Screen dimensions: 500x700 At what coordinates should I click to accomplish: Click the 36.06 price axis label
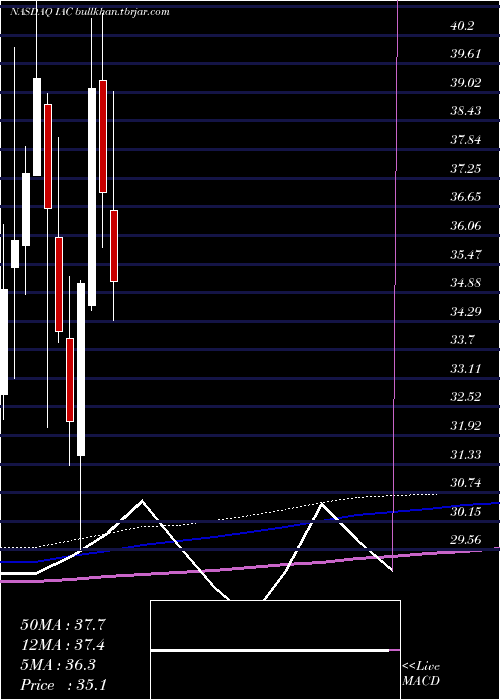466,225
